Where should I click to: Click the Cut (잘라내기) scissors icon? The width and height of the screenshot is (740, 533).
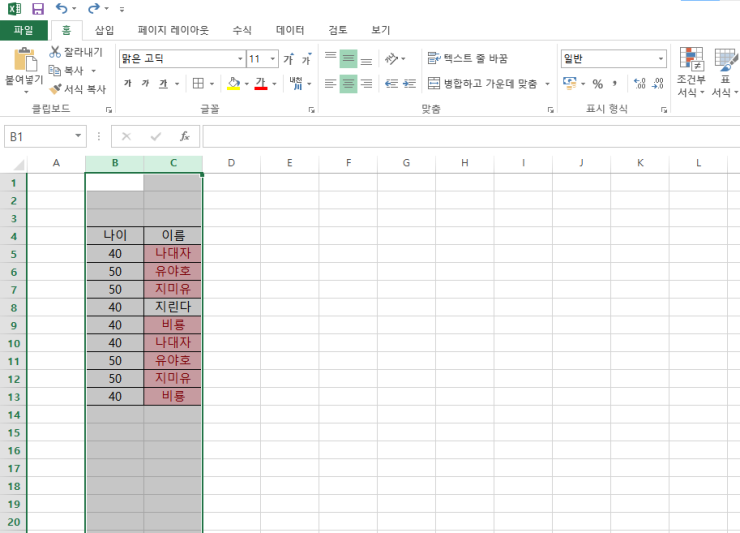[55, 52]
